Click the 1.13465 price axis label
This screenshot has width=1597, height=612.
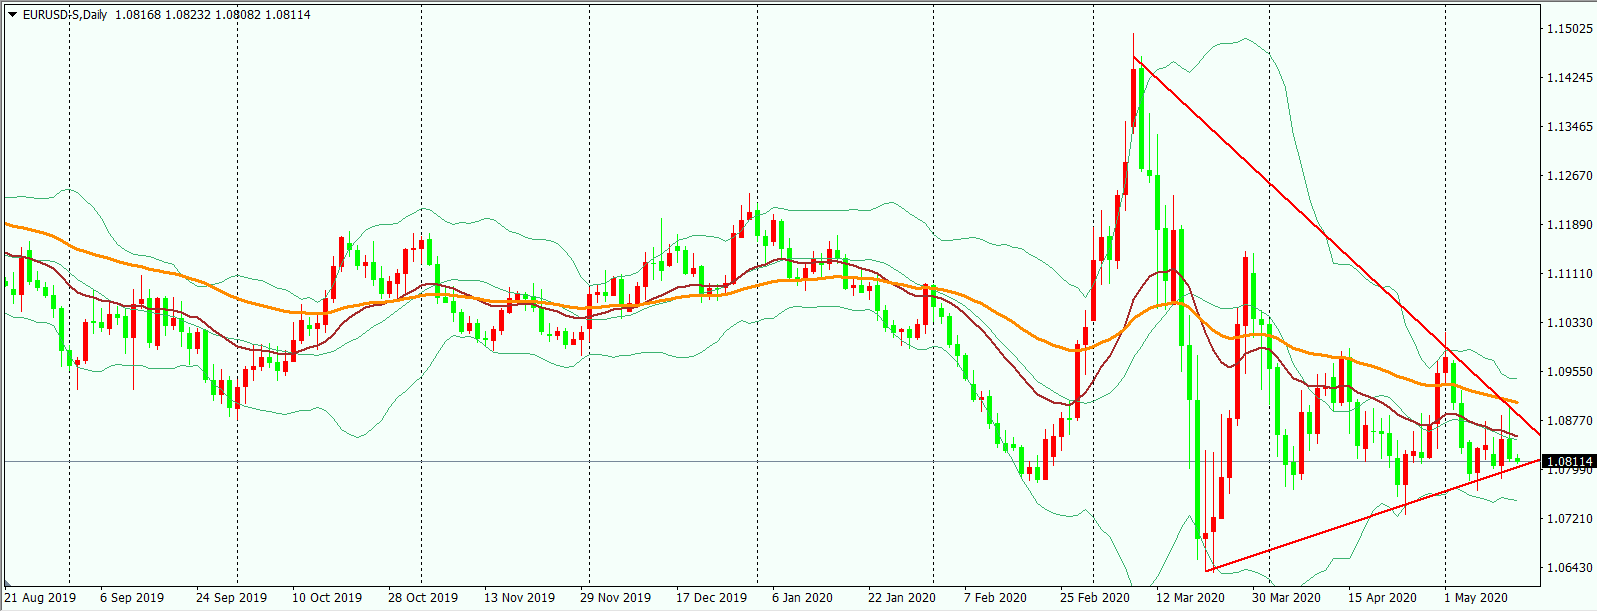(x=1569, y=127)
